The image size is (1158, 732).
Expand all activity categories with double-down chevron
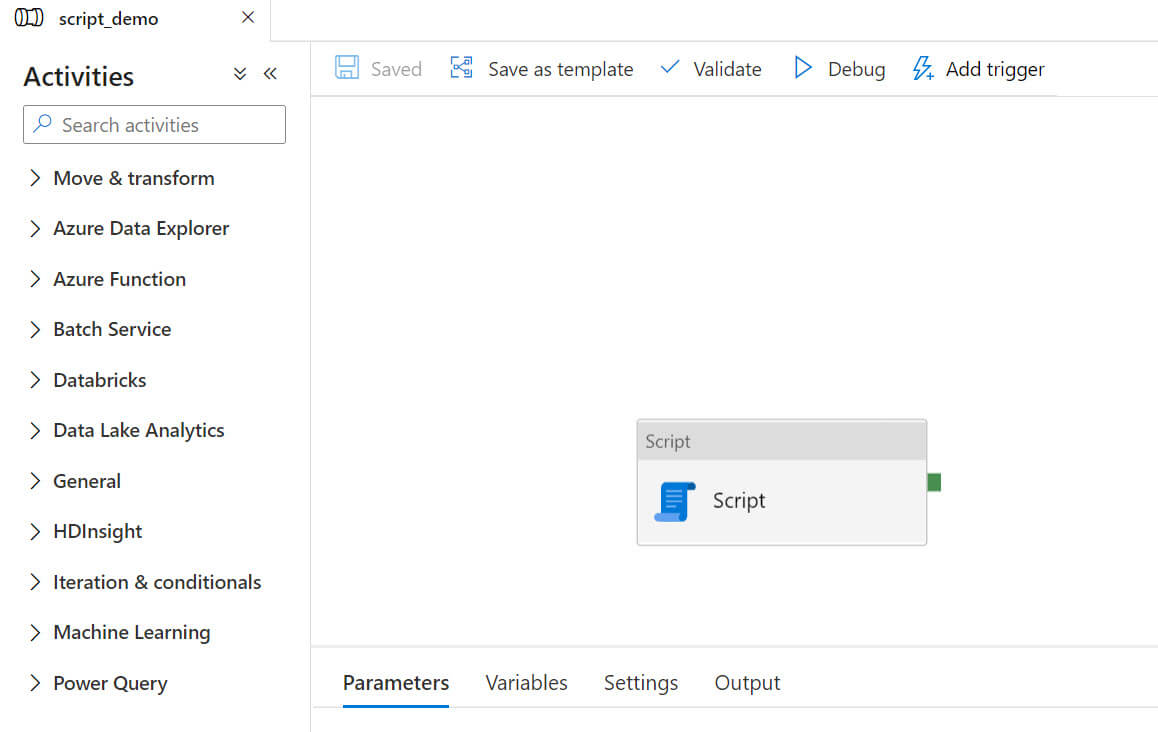click(240, 74)
